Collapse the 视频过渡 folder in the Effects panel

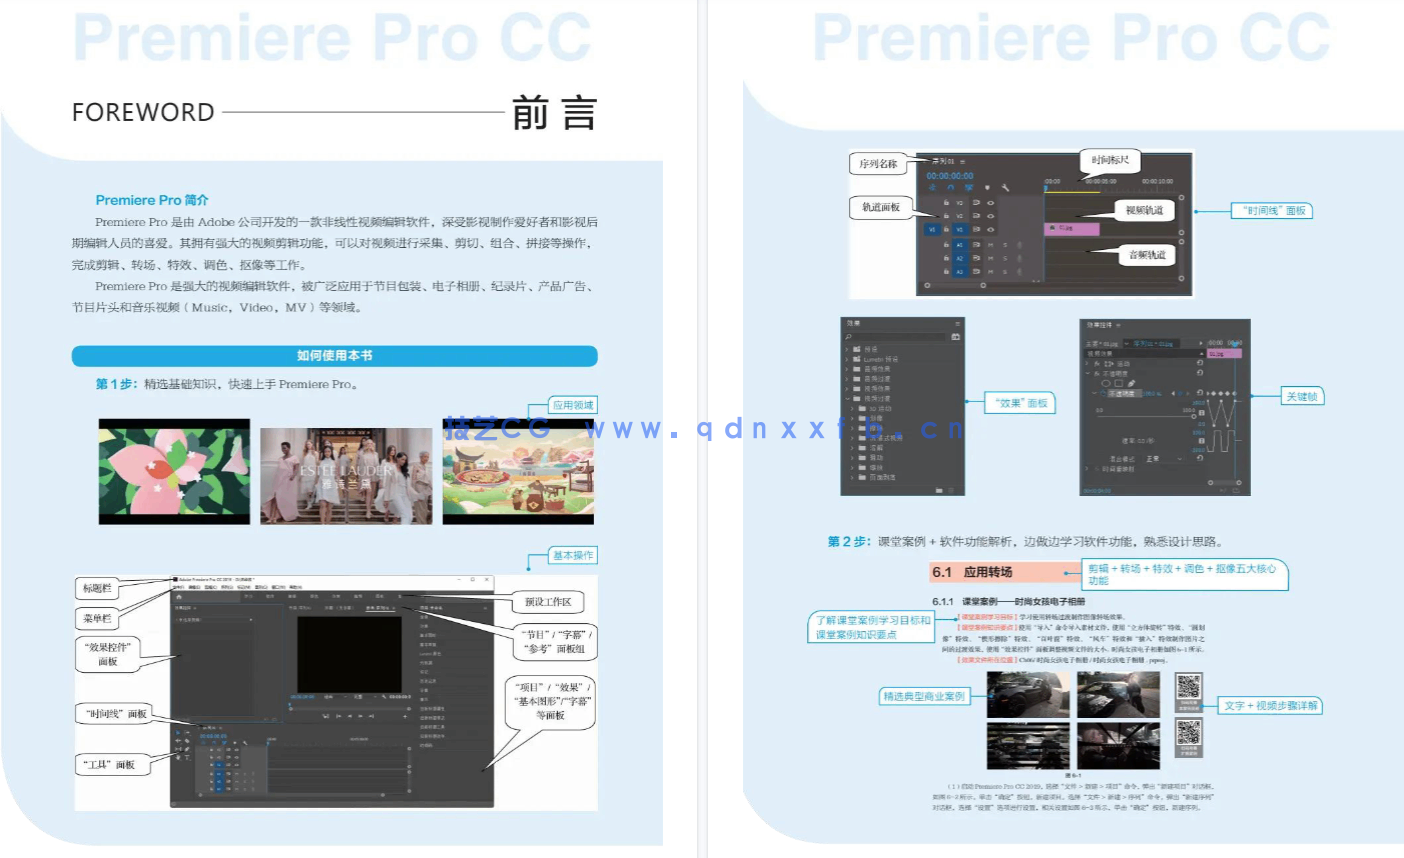(847, 399)
